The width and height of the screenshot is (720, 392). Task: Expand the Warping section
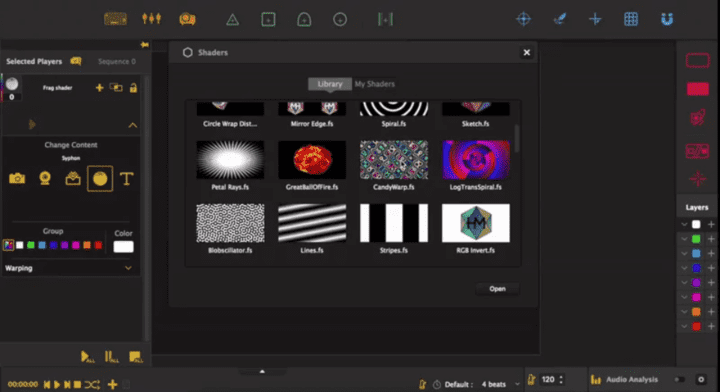(x=128, y=268)
